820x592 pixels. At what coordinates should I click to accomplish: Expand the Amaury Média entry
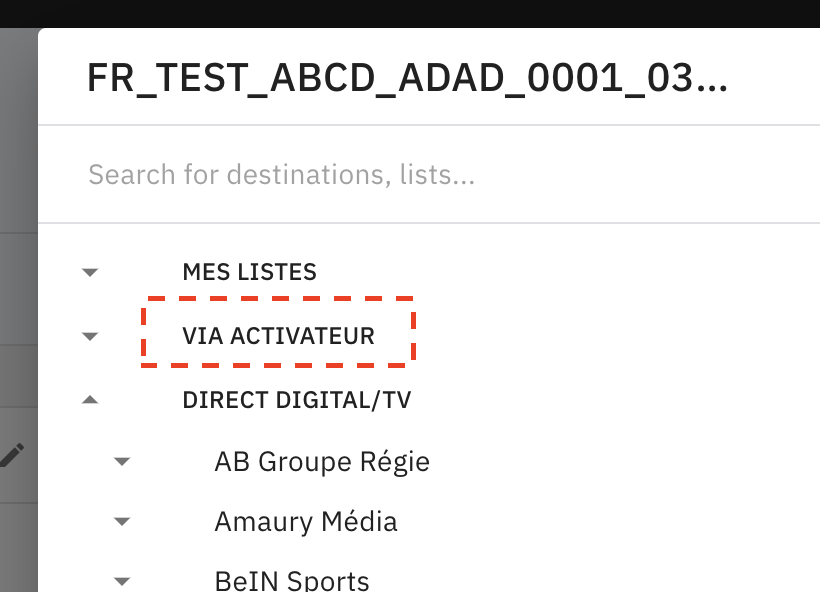(122, 521)
